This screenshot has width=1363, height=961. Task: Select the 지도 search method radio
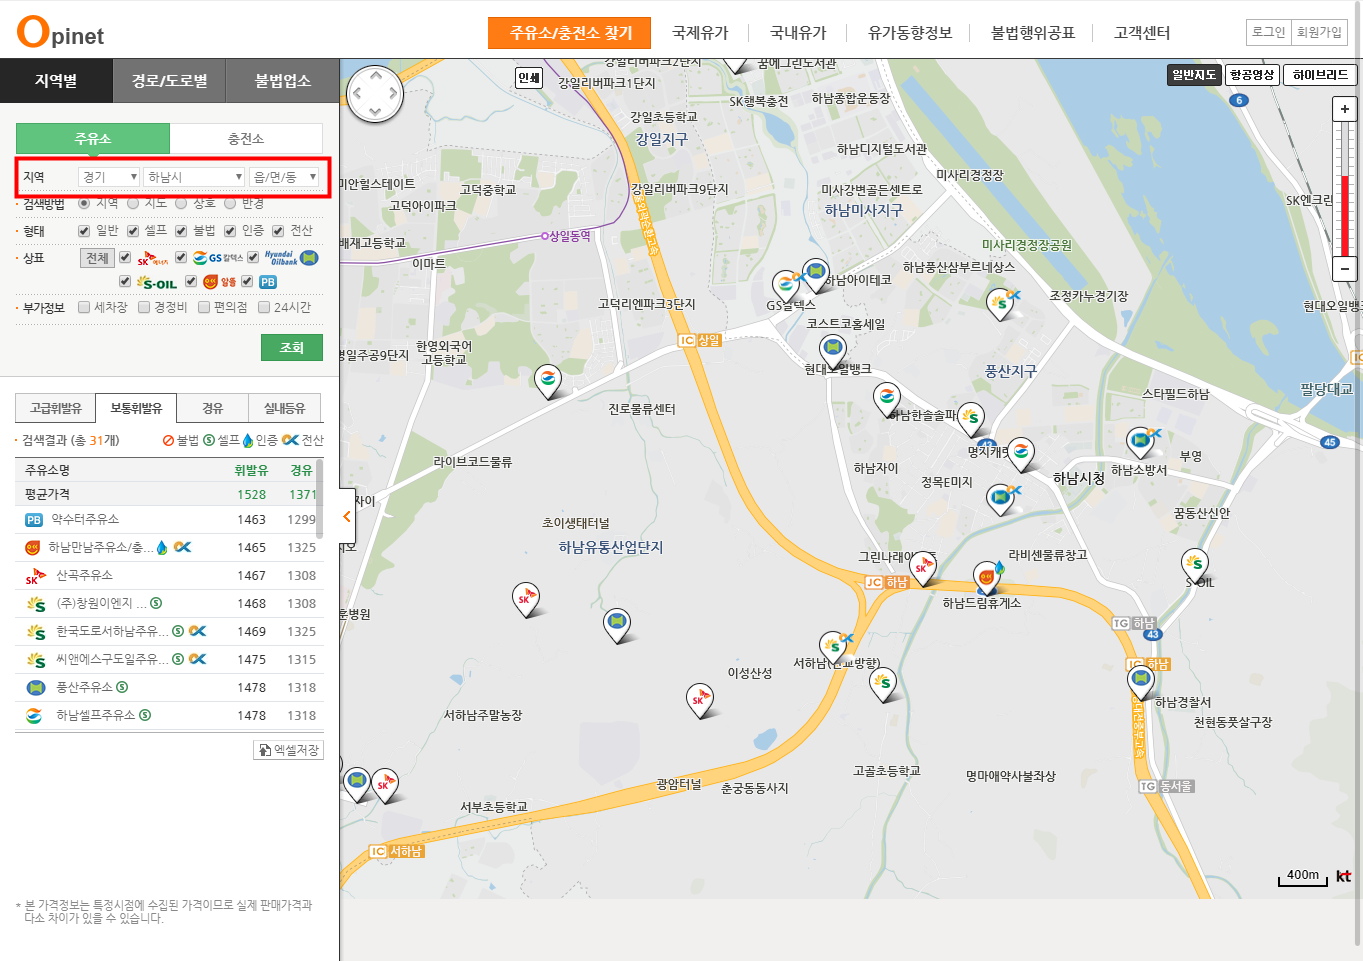pyautogui.click(x=132, y=203)
